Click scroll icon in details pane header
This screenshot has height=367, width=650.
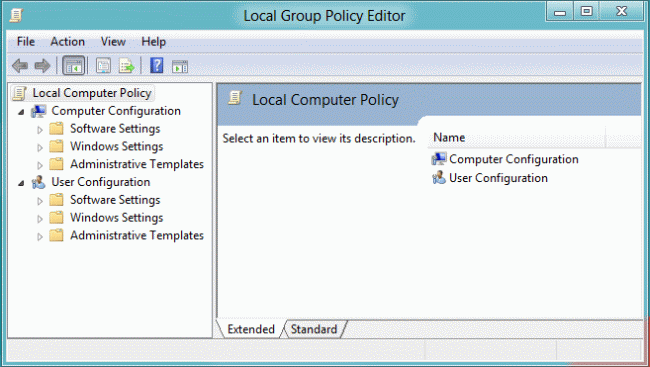(235, 98)
